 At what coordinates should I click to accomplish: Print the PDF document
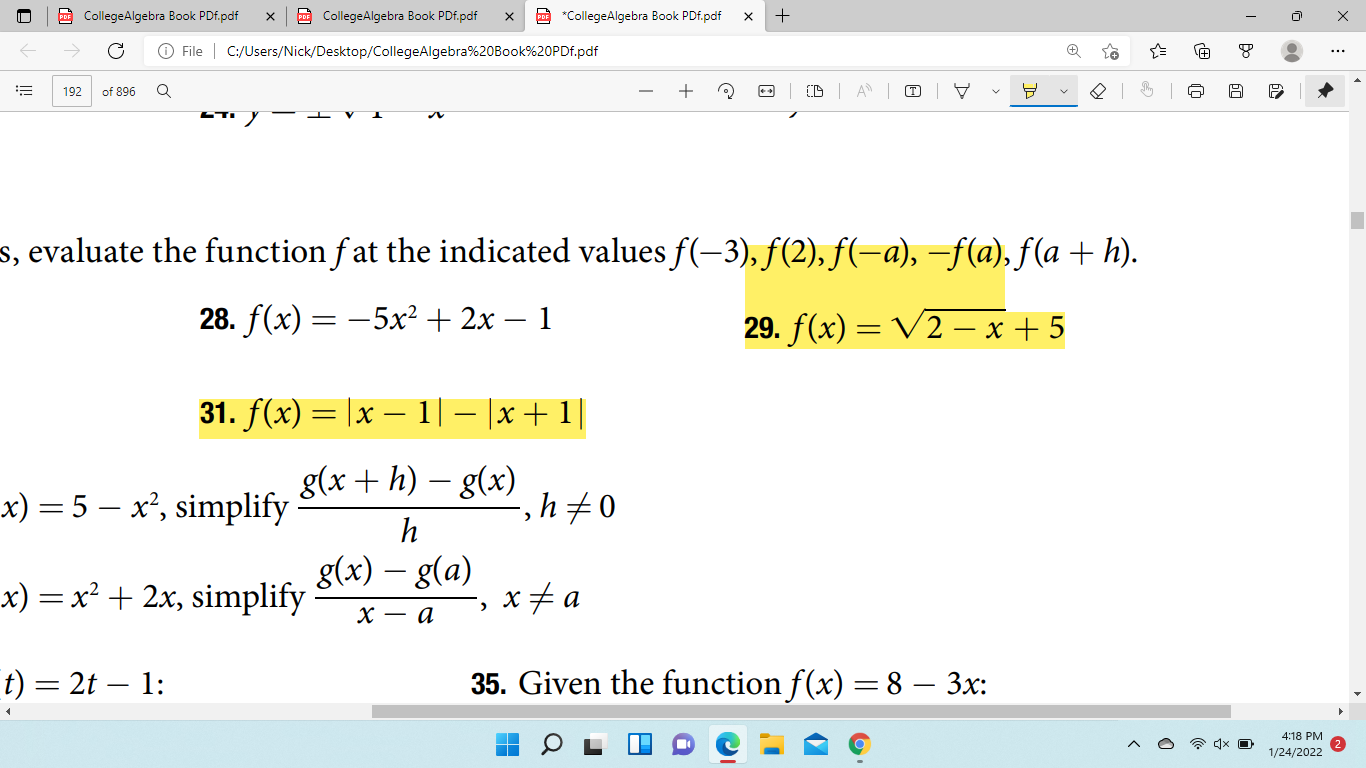click(x=1195, y=90)
